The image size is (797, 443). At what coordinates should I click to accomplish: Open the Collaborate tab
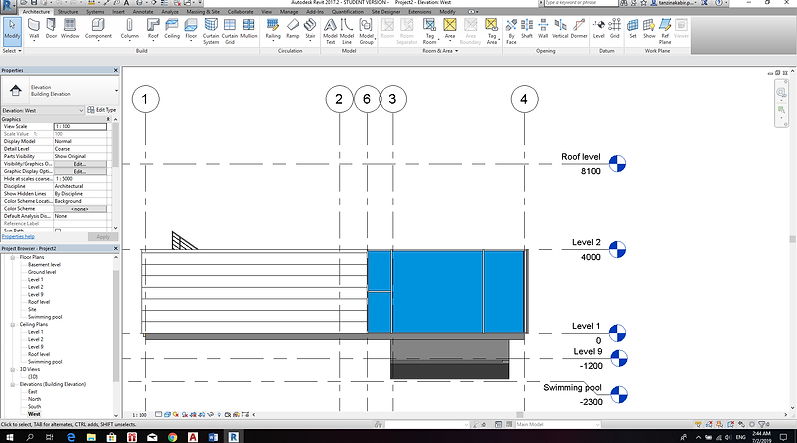(240, 11)
